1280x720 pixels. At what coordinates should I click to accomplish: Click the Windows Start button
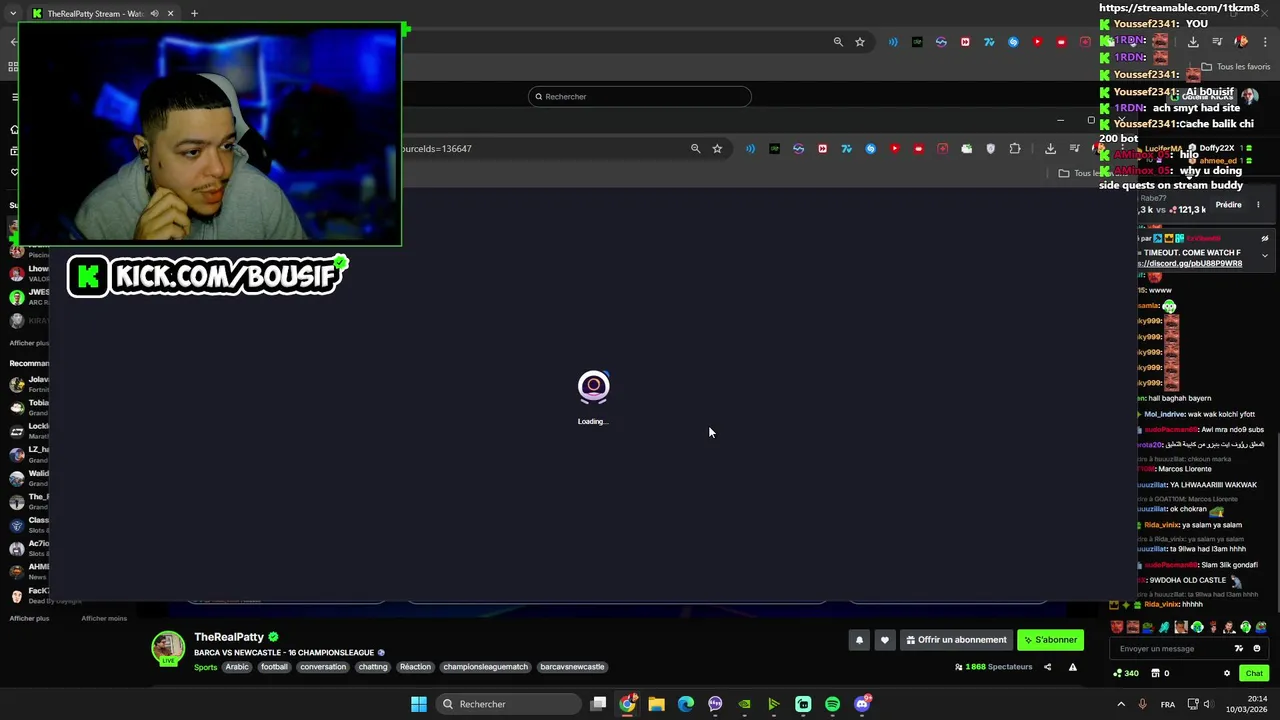[419, 704]
